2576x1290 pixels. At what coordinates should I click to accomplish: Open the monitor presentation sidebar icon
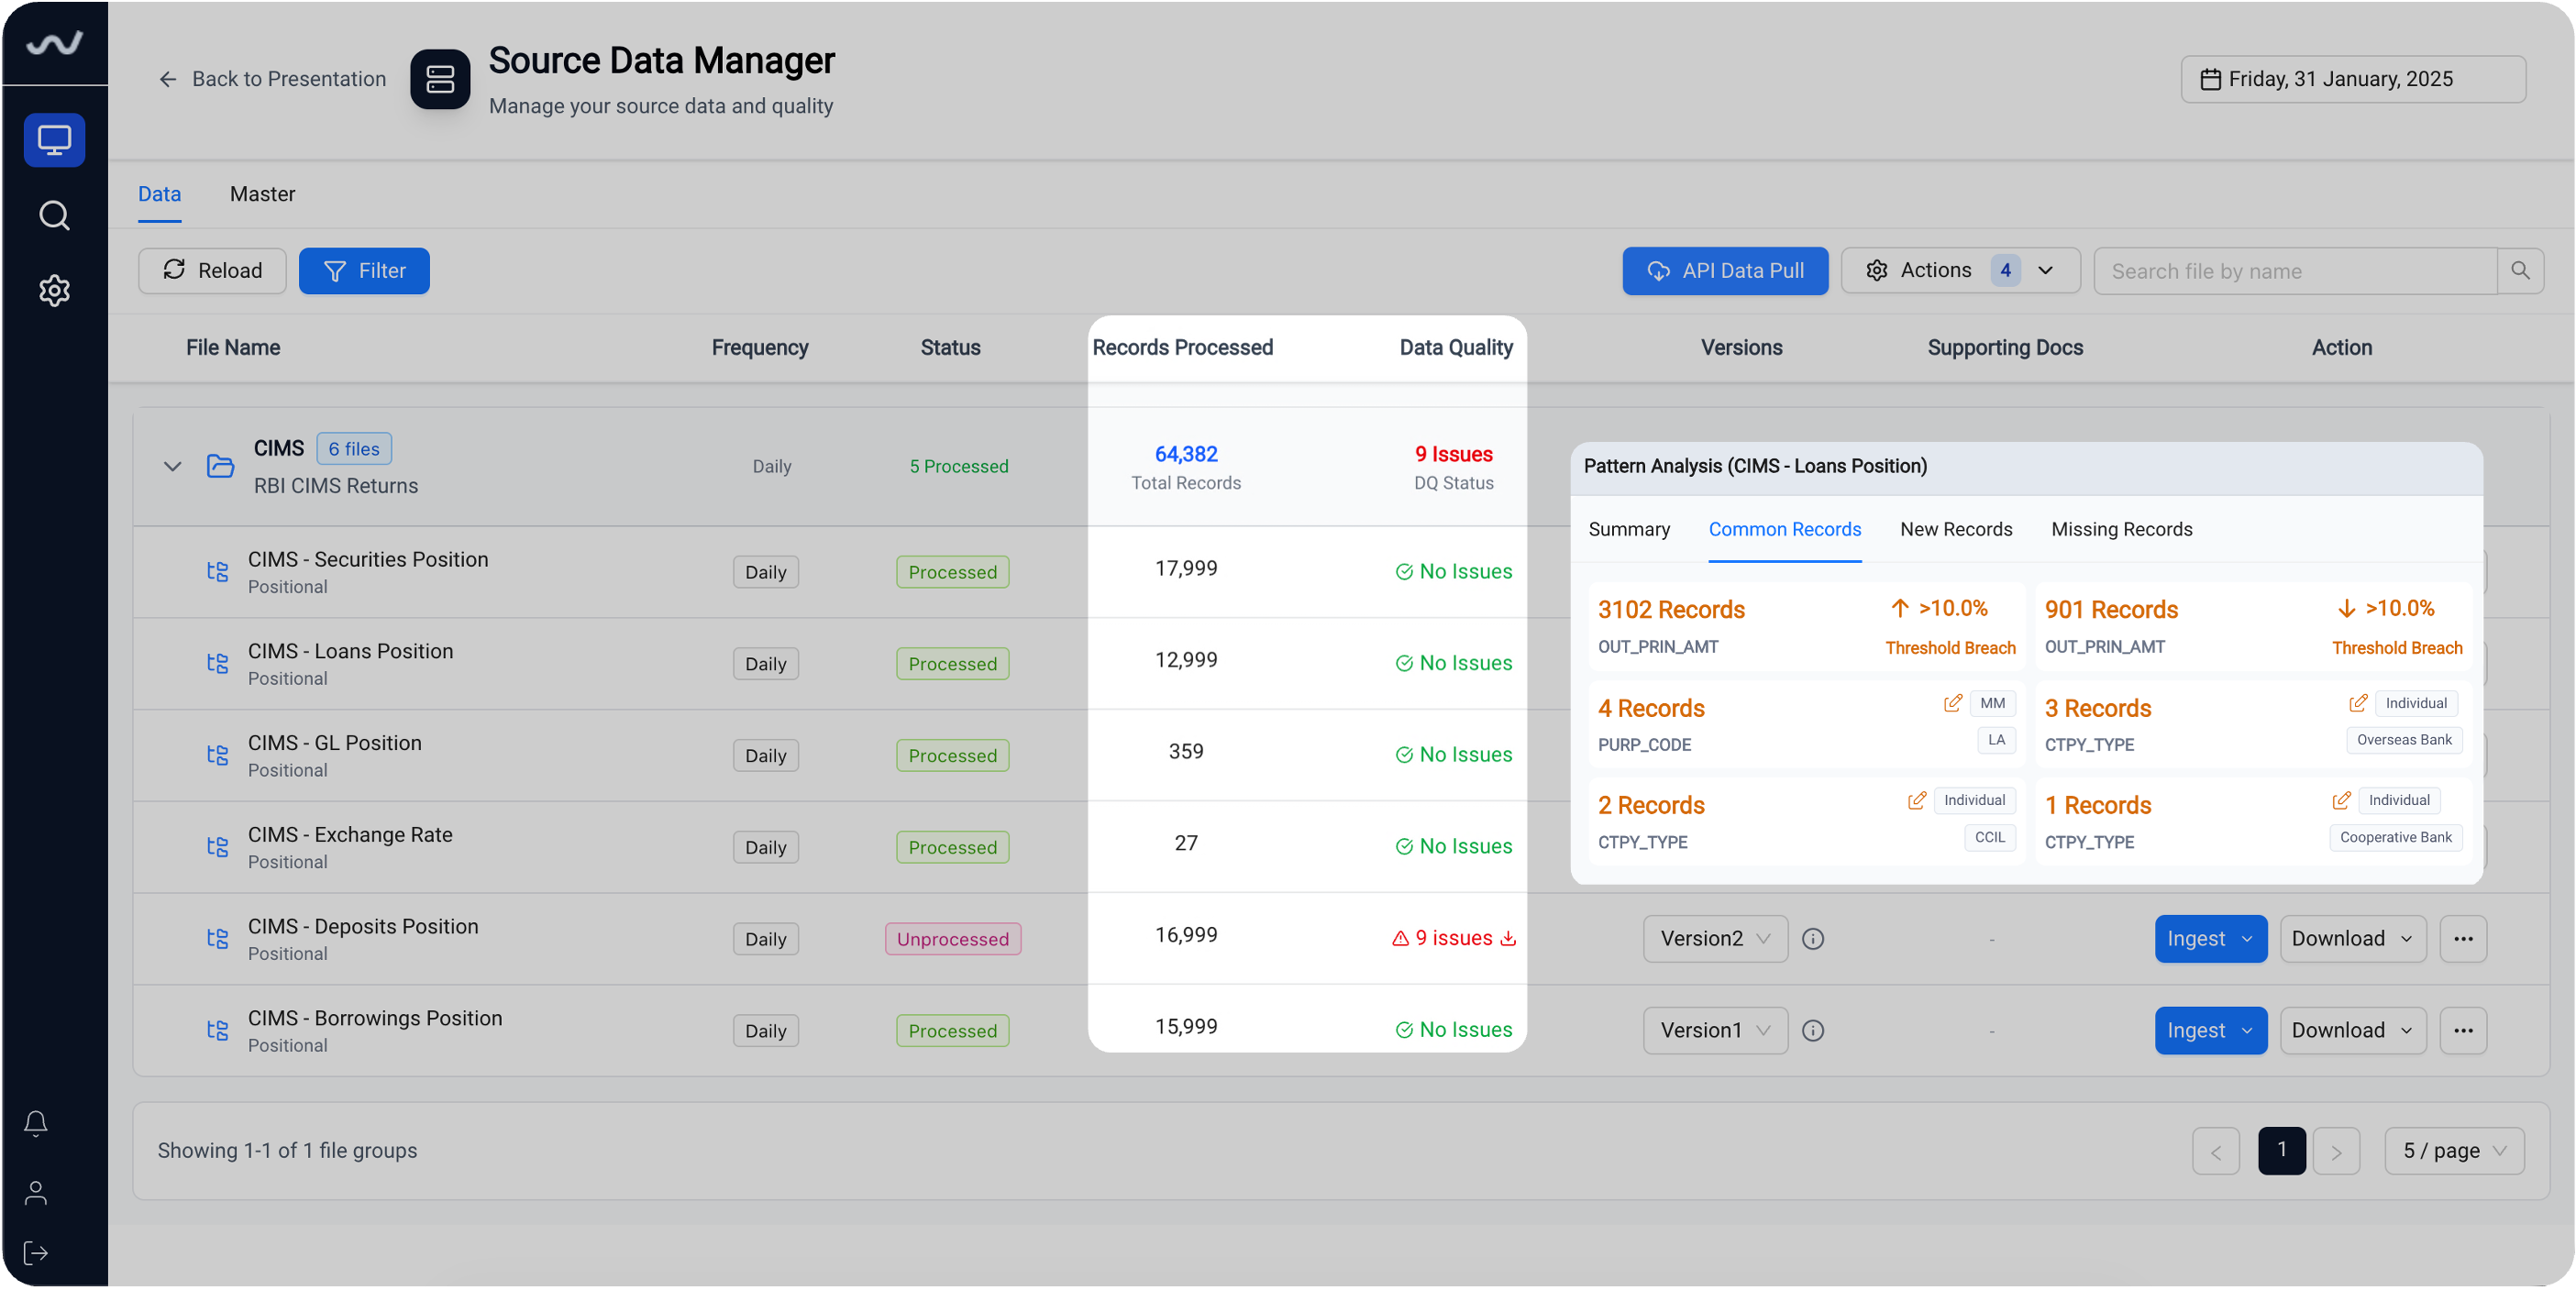(54, 140)
